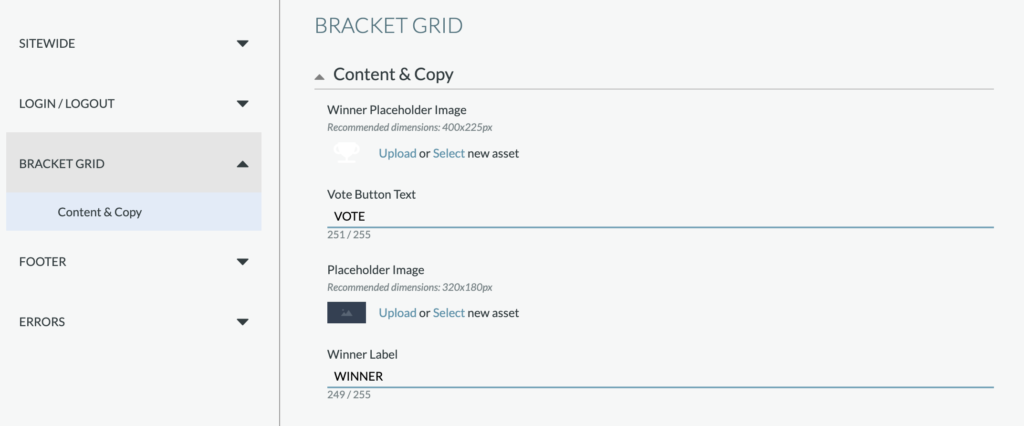Collapse the Content & Copy panel triangle

click(x=319, y=76)
